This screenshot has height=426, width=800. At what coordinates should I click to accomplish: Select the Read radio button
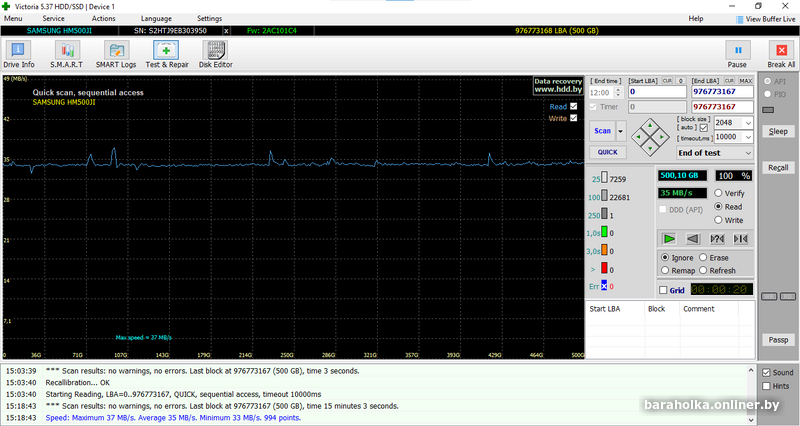(x=718, y=207)
